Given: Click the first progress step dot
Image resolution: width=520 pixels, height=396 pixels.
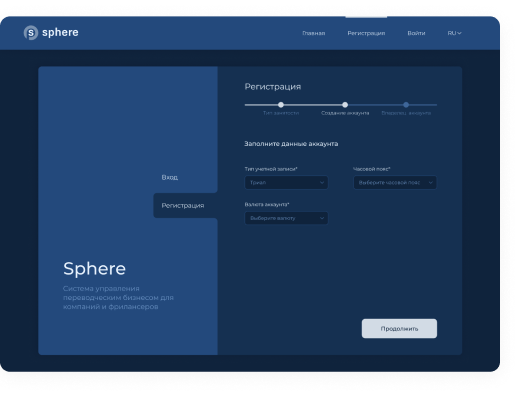Looking at the screenshot, I should 281,105.
